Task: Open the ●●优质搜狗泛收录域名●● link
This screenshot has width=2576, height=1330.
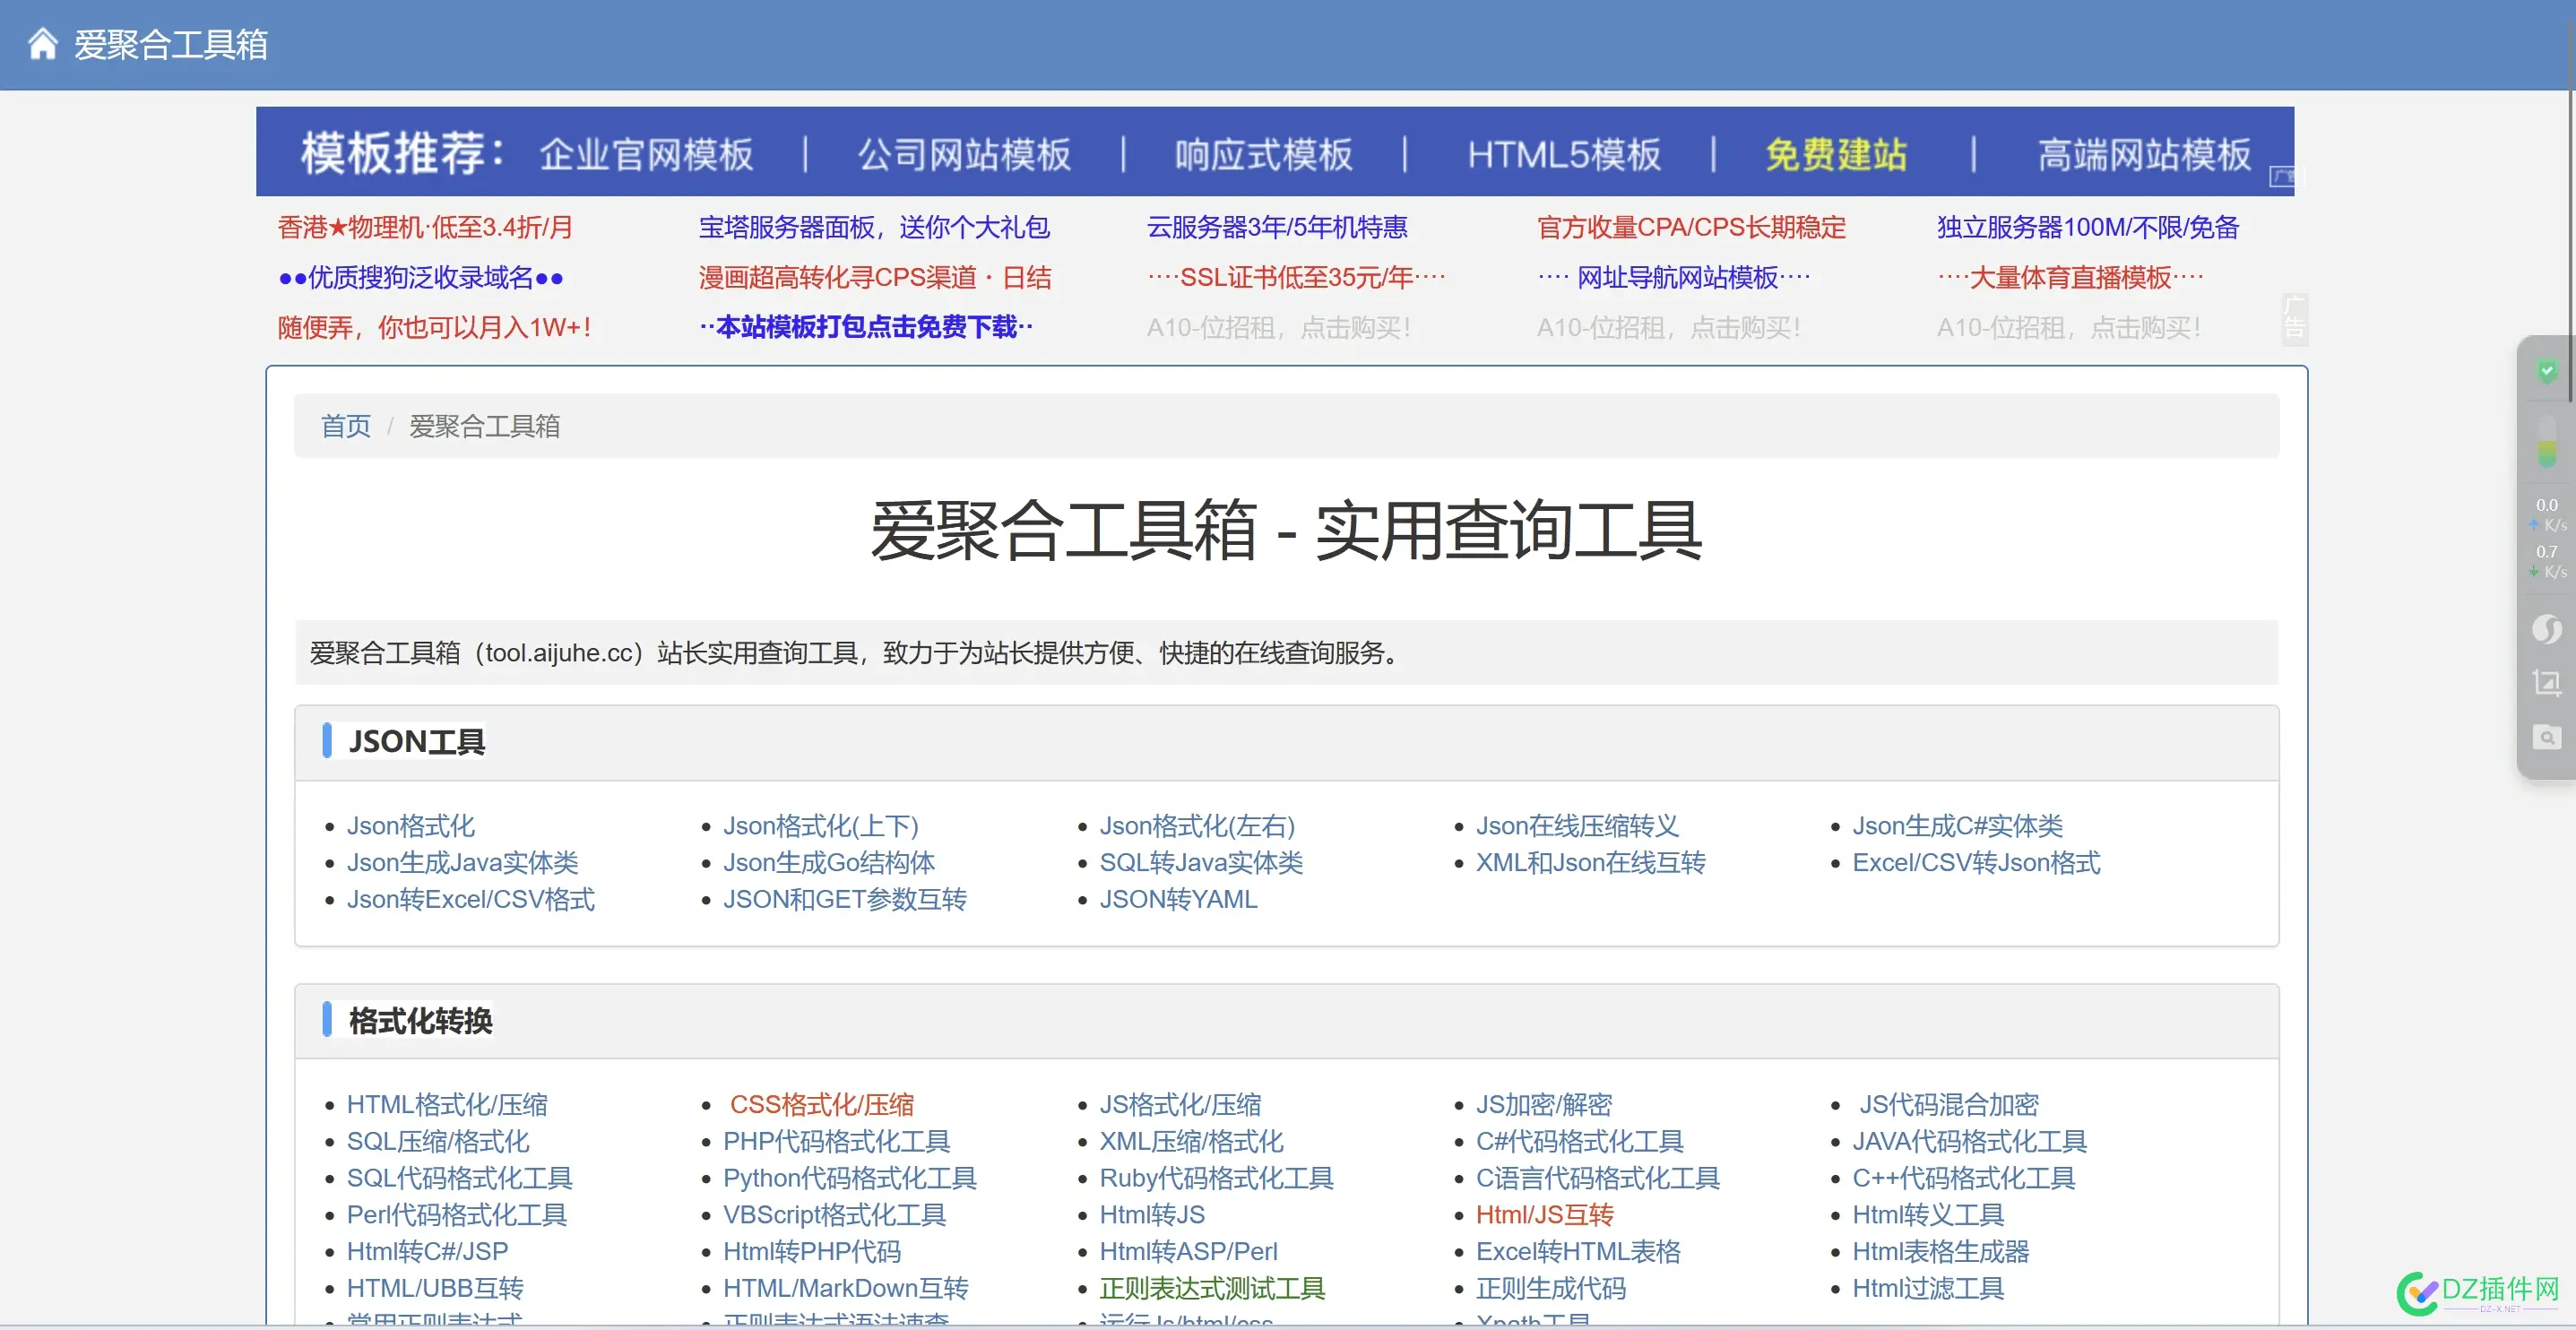Action: pyautogui.click(x=421, y=277)
